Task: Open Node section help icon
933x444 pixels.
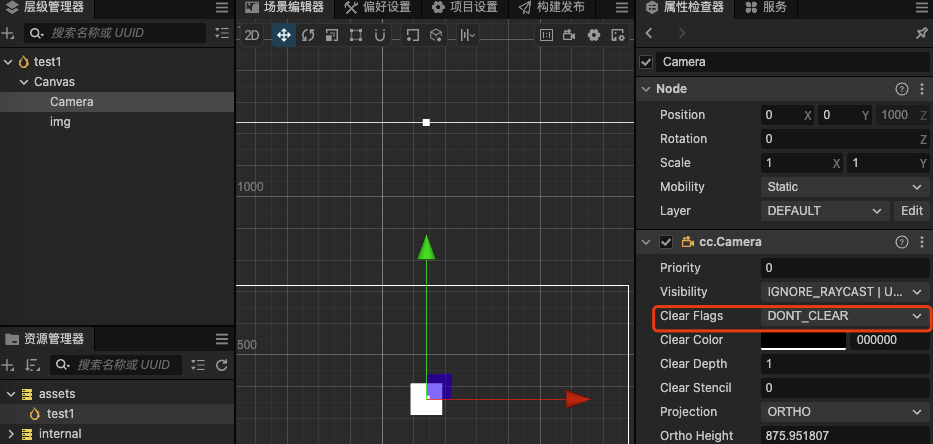Action: (x=902, y=89)
